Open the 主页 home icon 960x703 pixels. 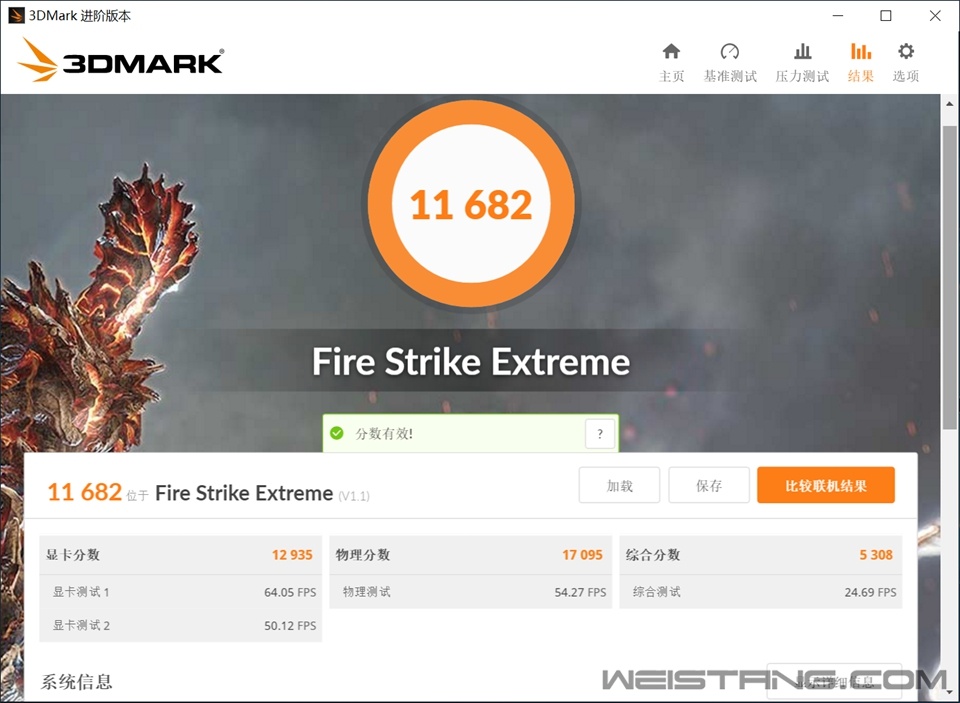[x=671, y=51]
